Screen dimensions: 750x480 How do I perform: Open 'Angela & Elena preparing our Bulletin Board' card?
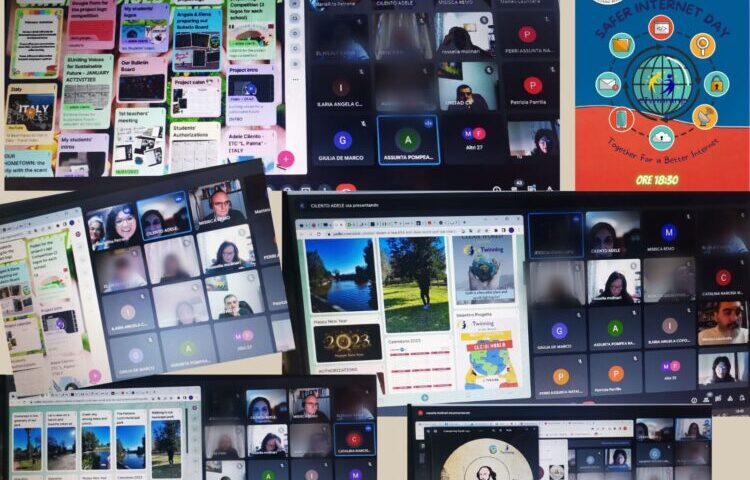[x=197, y=39]
